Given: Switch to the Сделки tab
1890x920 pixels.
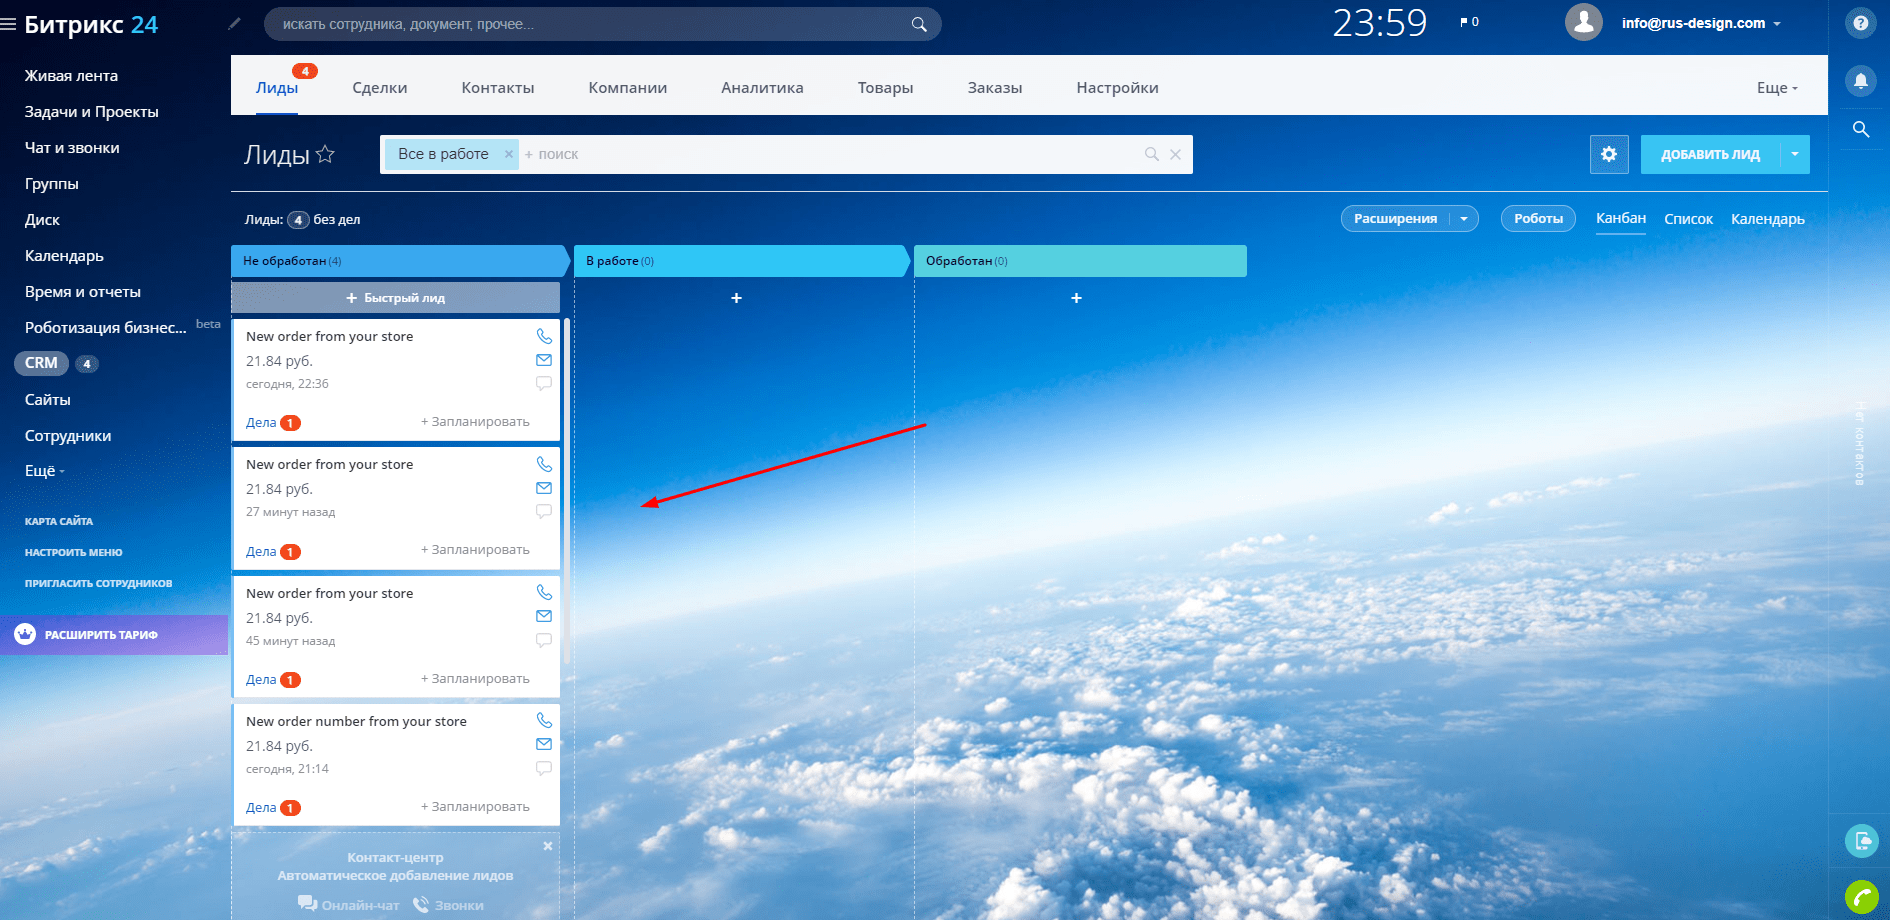Looking at the screenshot, I should click(380, 88).
